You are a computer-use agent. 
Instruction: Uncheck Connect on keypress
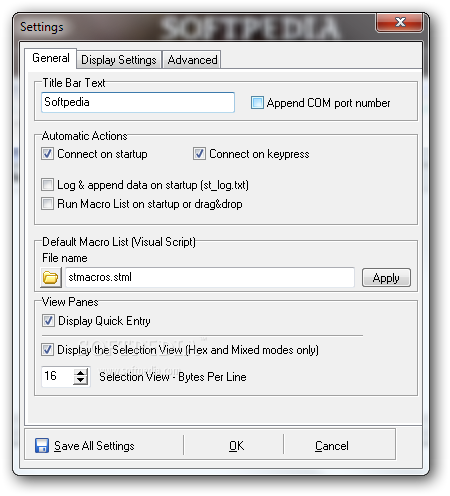[x=199, y=154]
